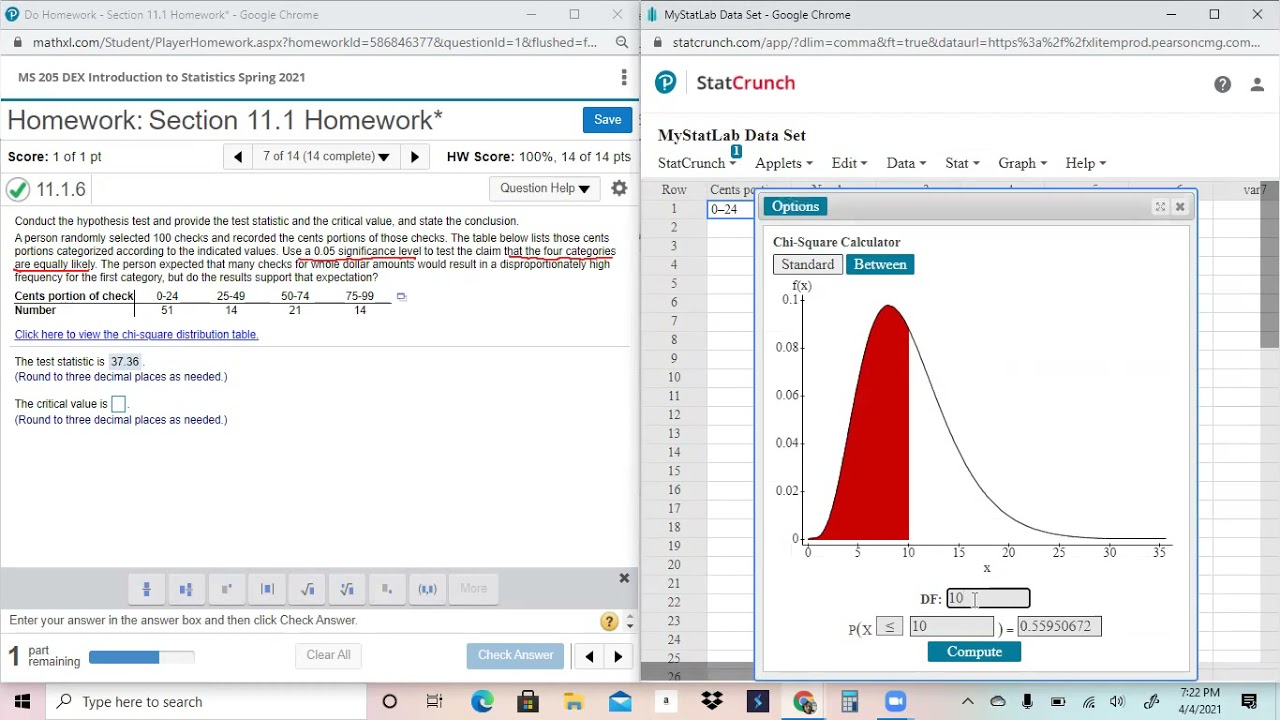Screen dimensions: 1280x720
Task: Go to next question arrow beside 7 of 14
Action: (x=415, y=157)
